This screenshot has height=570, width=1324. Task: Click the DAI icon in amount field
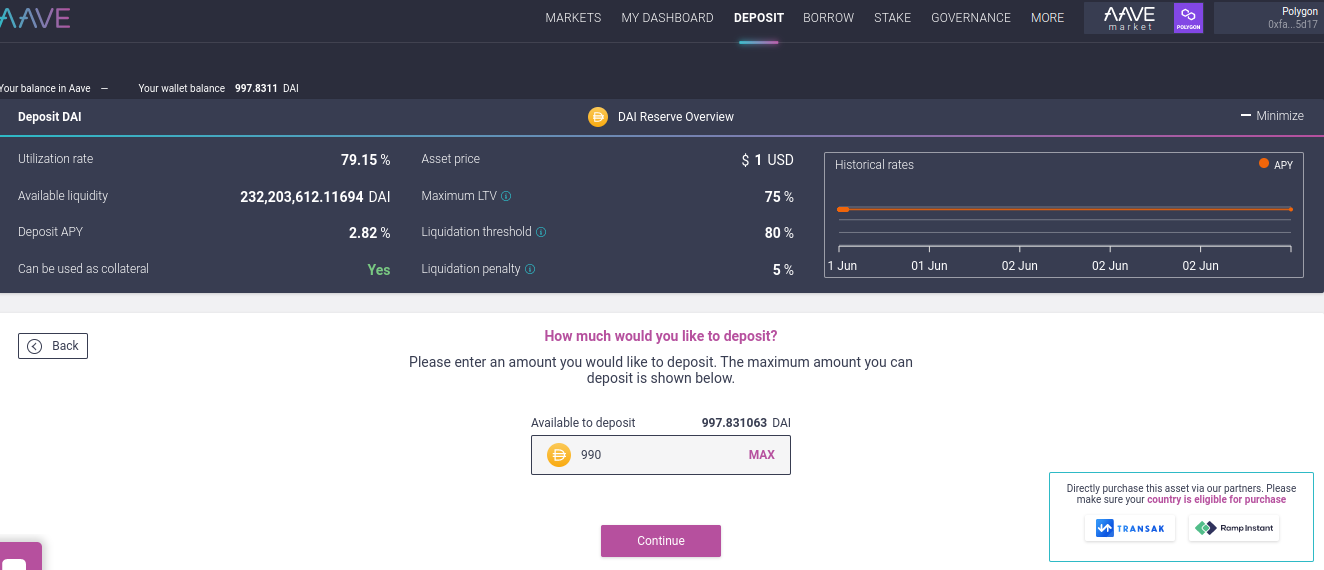pyautogui.click(x=558, y=455)
